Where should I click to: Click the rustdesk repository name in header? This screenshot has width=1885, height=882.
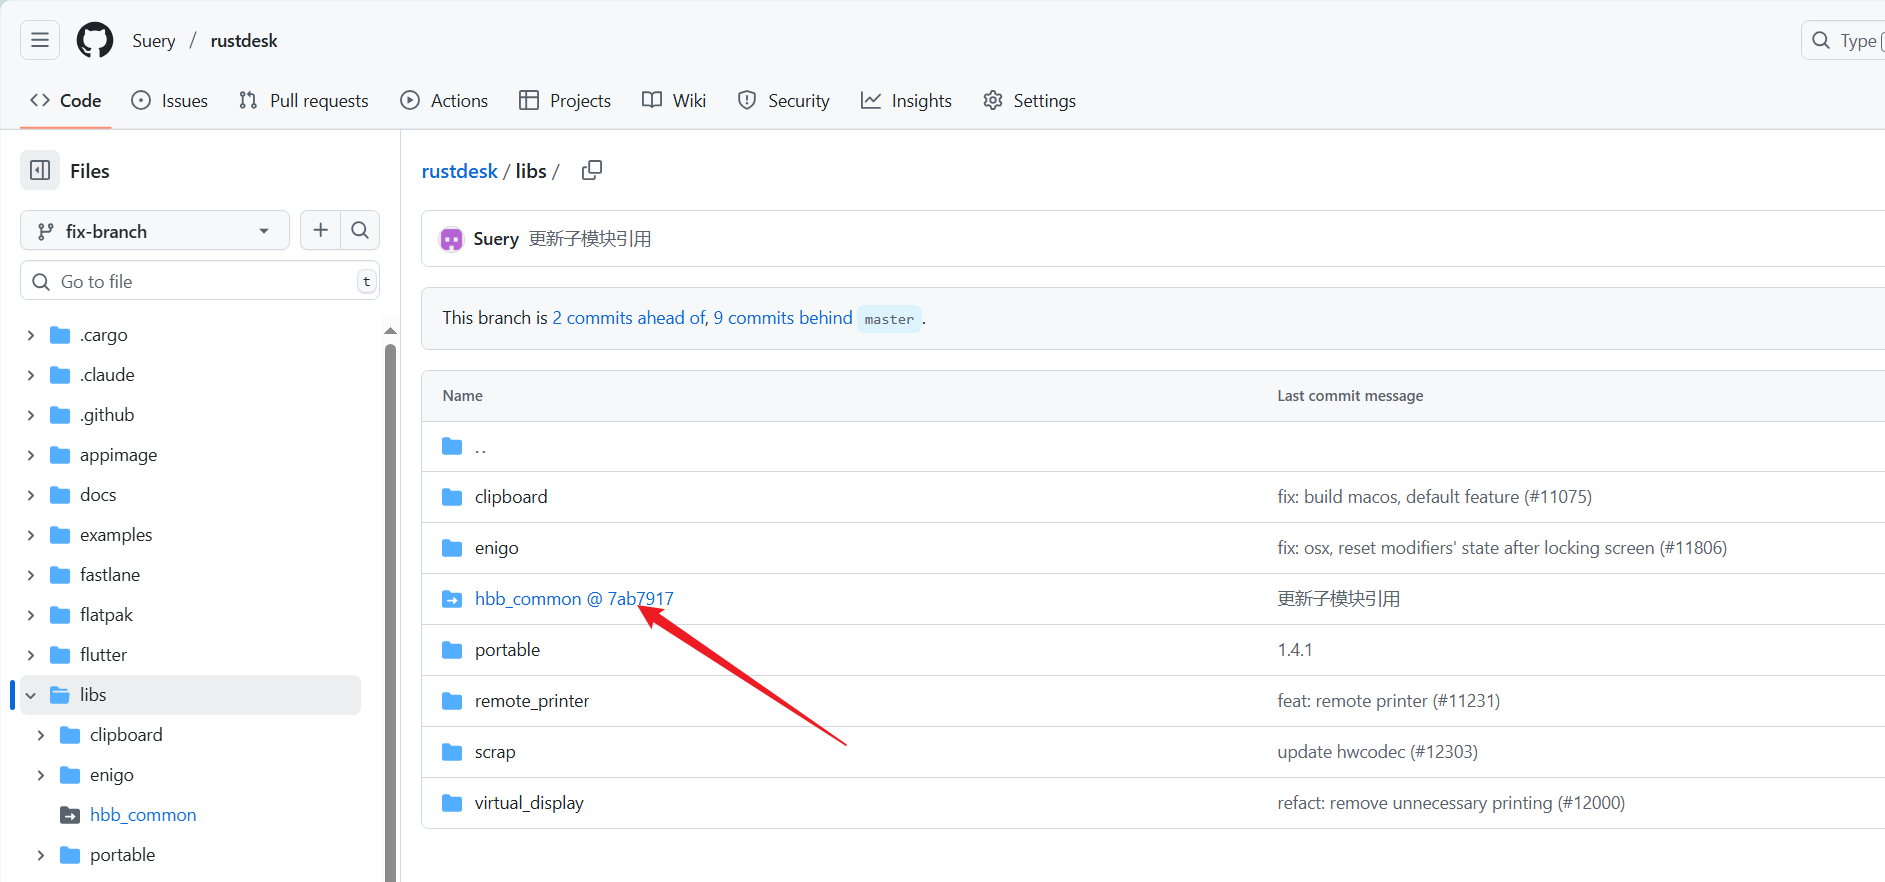click(244, 41)
